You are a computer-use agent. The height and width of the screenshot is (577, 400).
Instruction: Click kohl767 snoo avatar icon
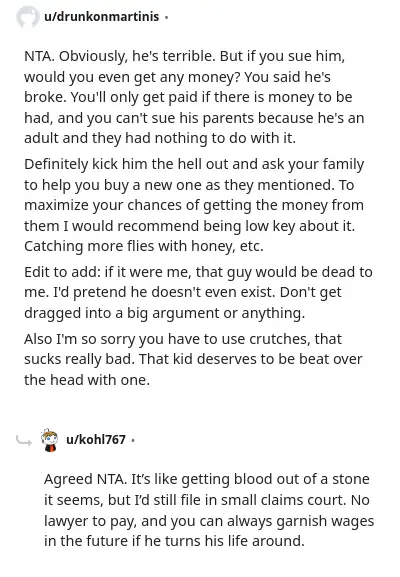50,440
